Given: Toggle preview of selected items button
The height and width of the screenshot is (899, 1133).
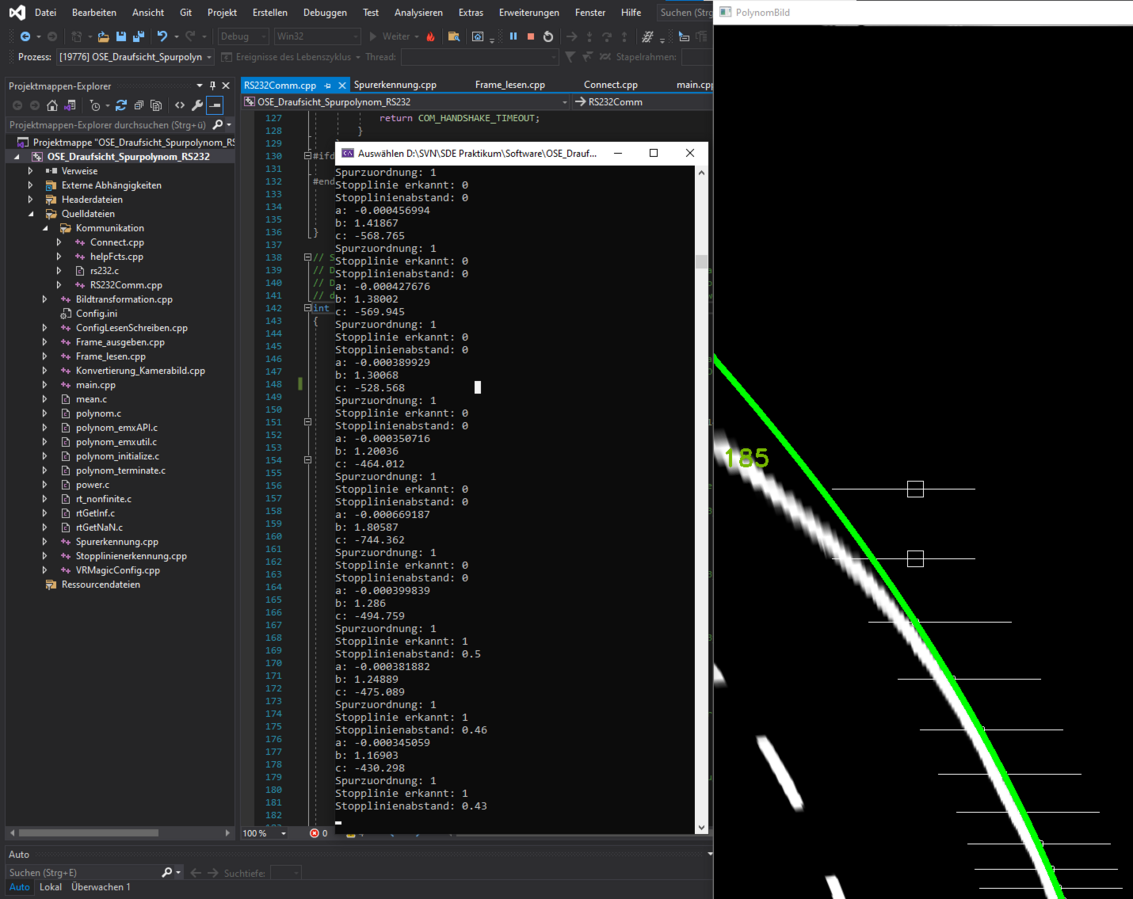Looking at the screenshot, I should (x=215, y=105).
